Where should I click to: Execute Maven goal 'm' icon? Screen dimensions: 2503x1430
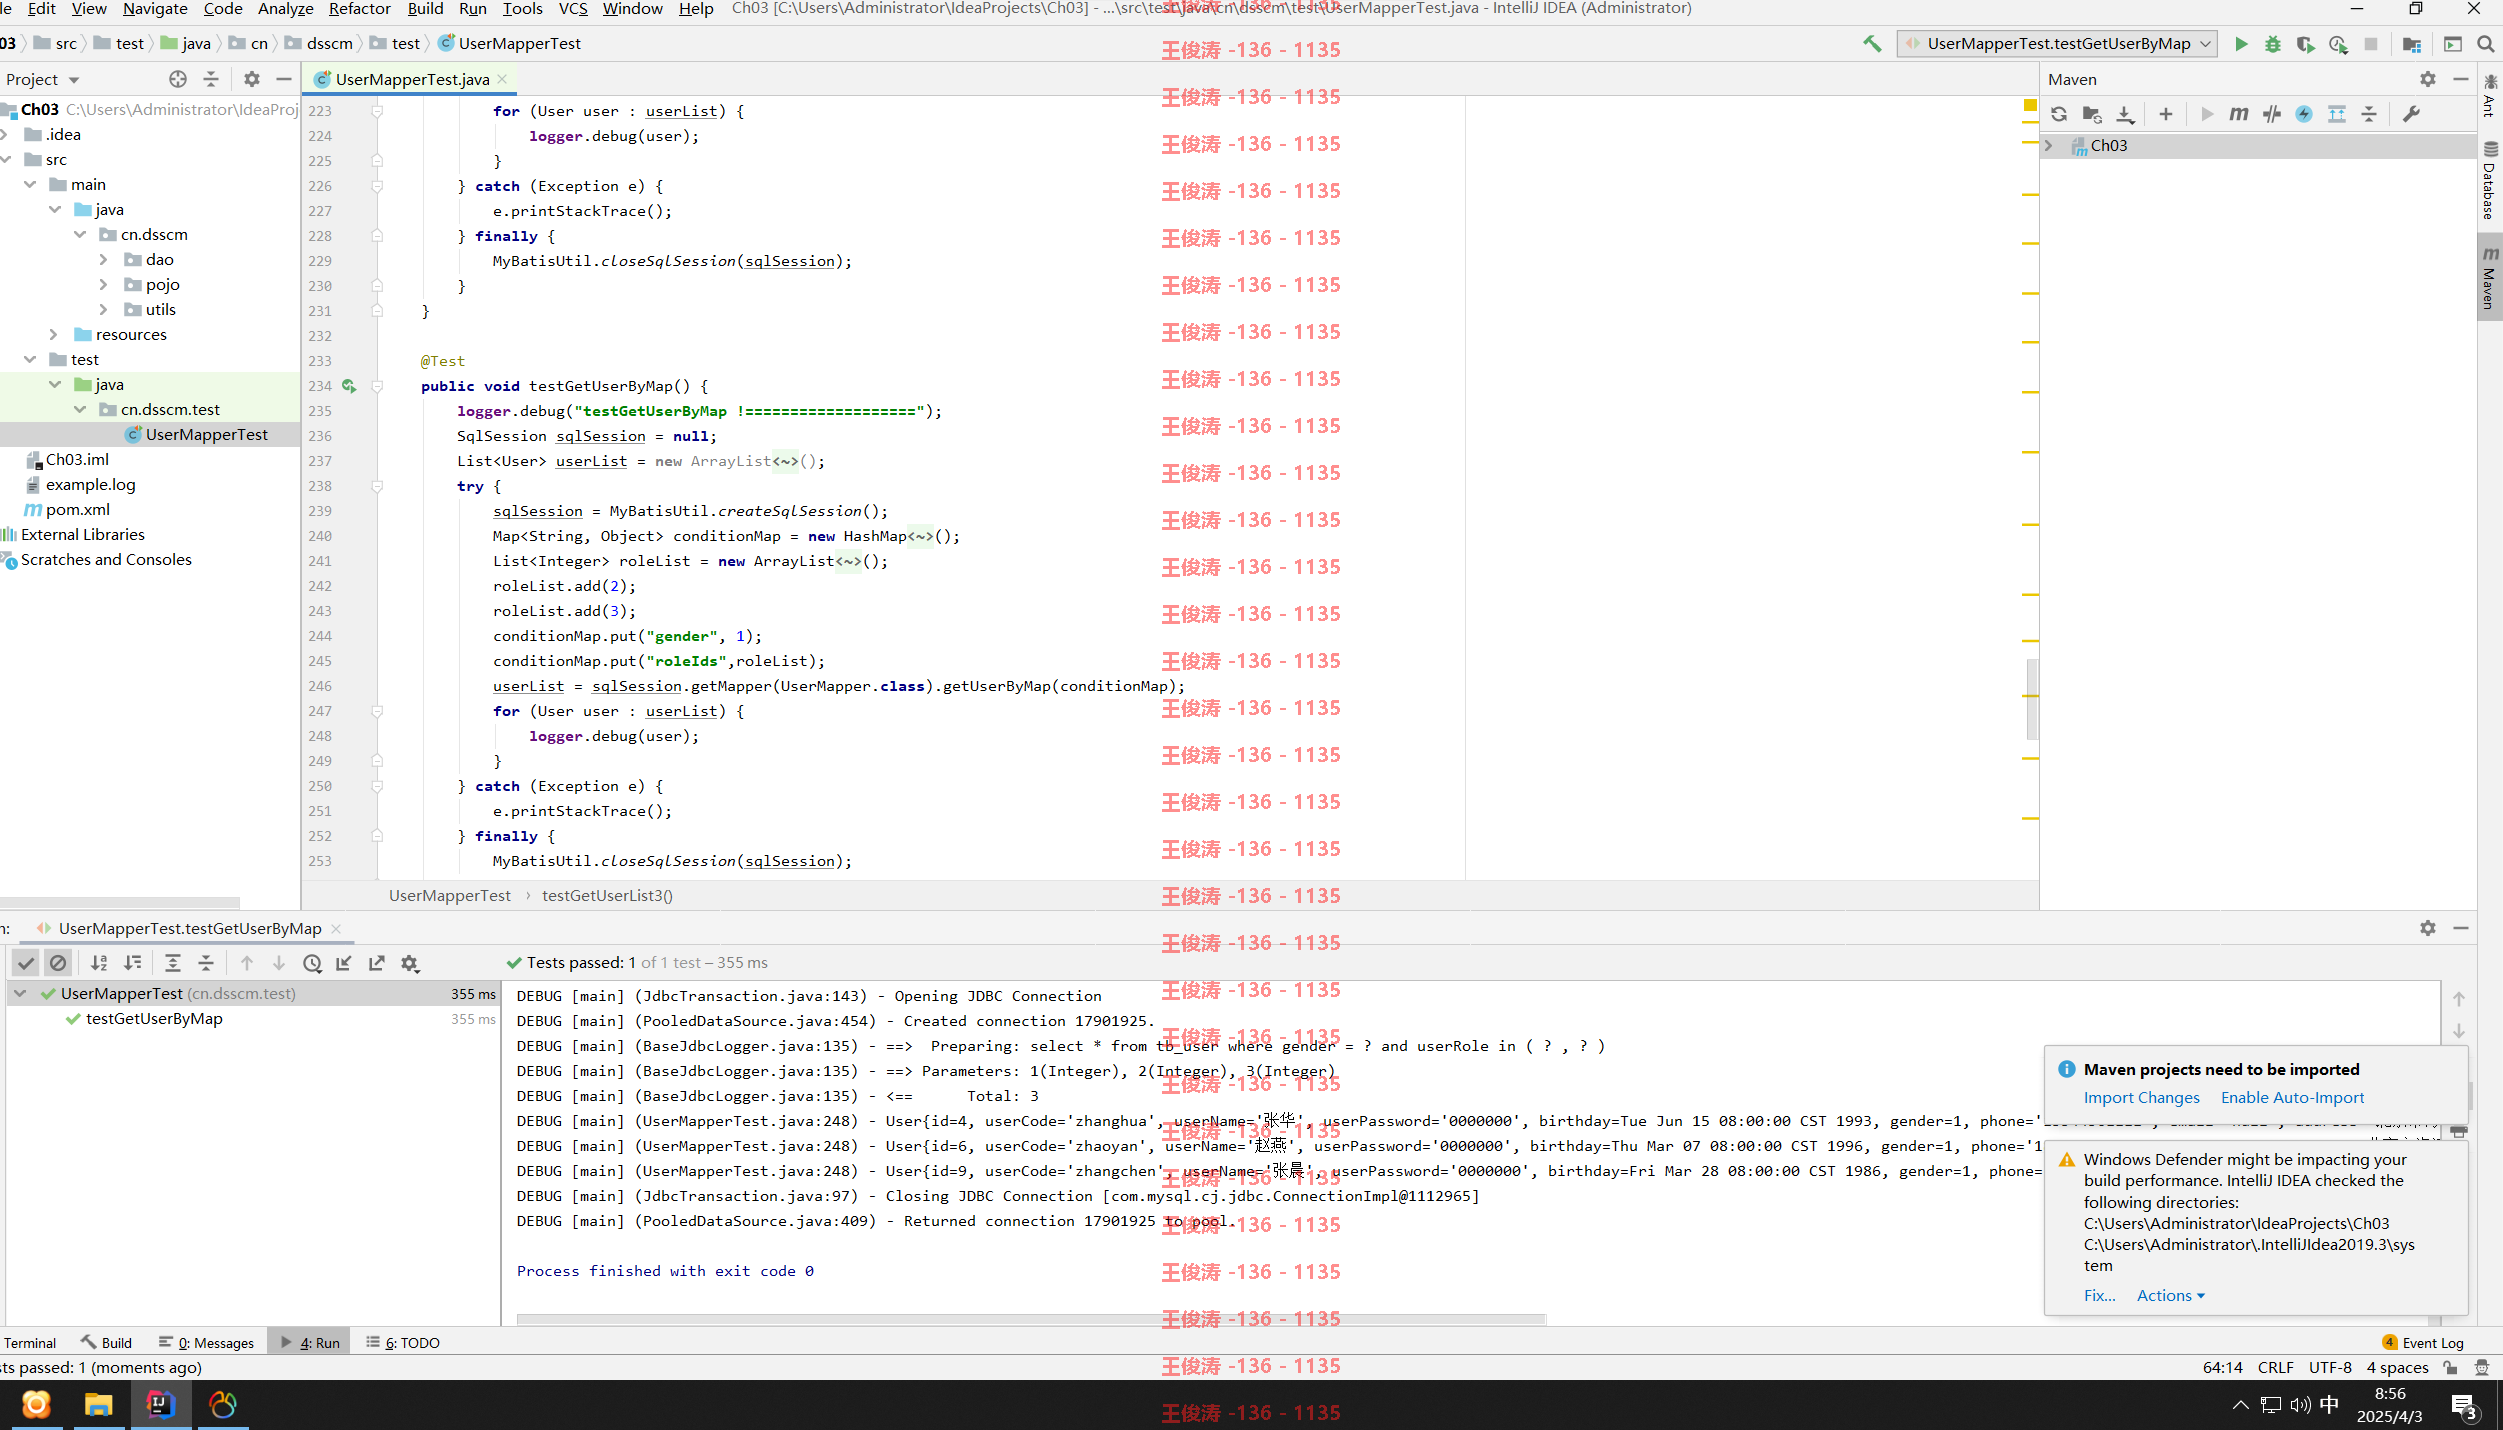(x=2239, y=114)
